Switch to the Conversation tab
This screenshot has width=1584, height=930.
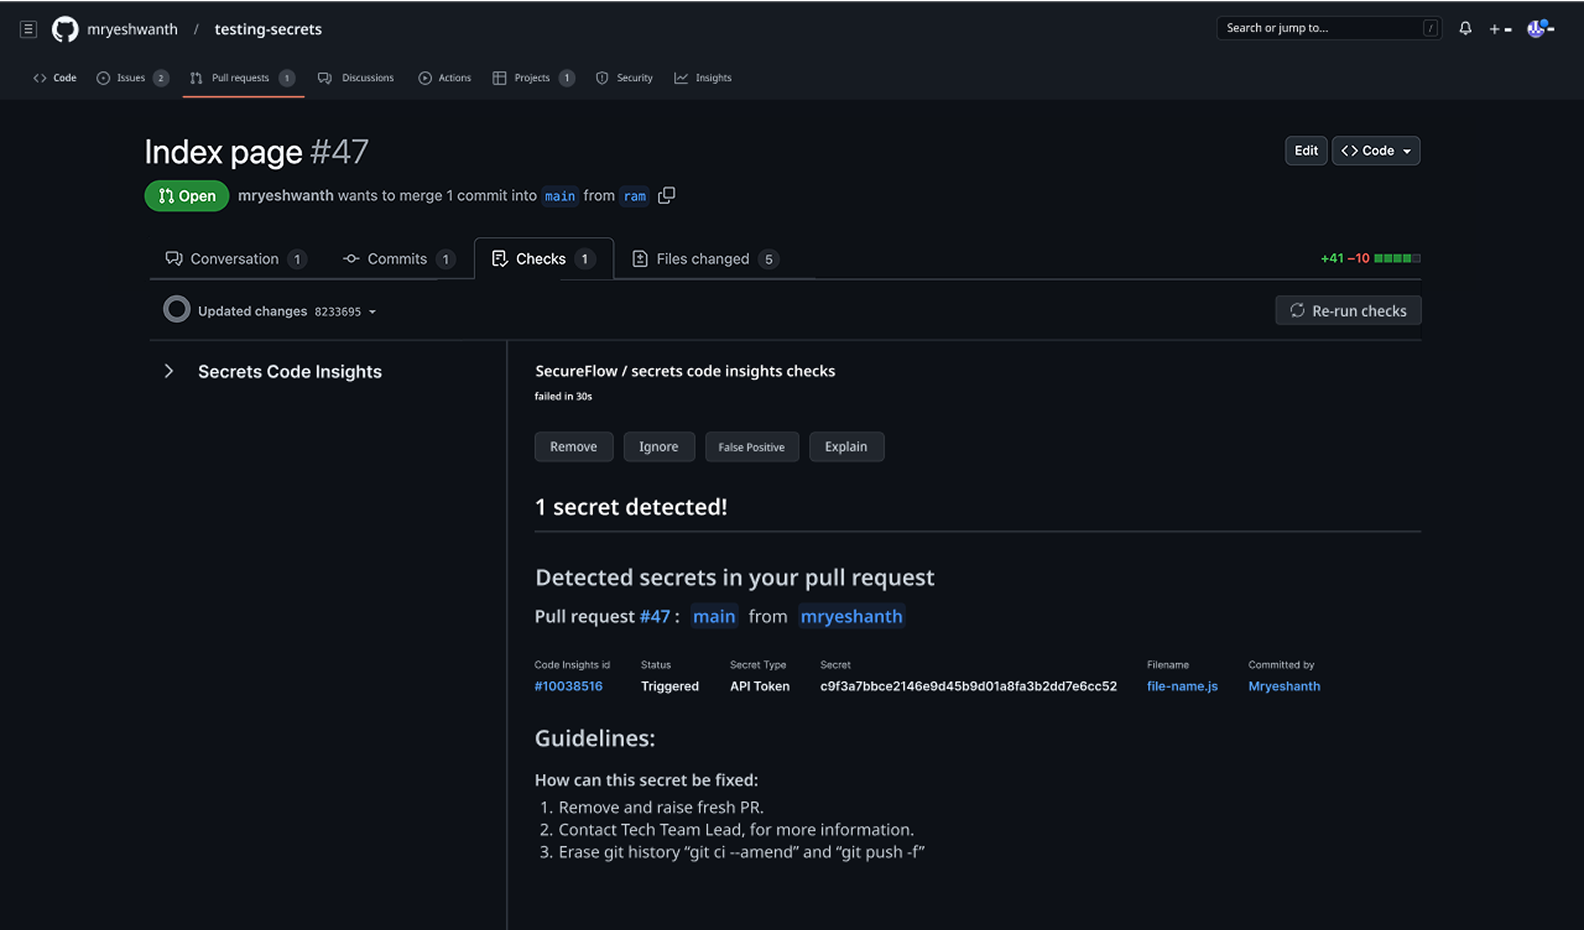(x=235, y=259)
